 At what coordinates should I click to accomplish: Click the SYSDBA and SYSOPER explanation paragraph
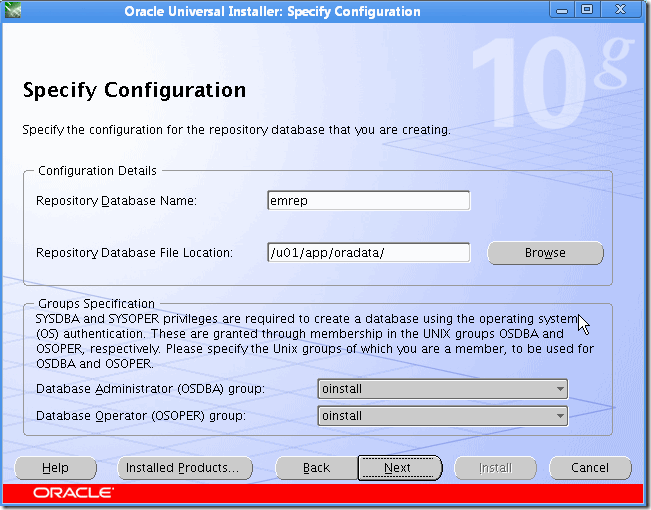[315, 341]
